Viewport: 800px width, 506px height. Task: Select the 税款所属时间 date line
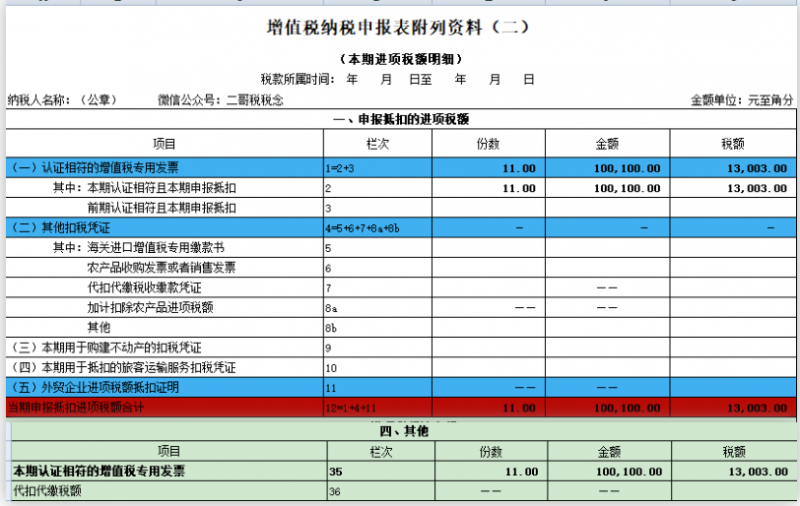(x=397, y=79)
